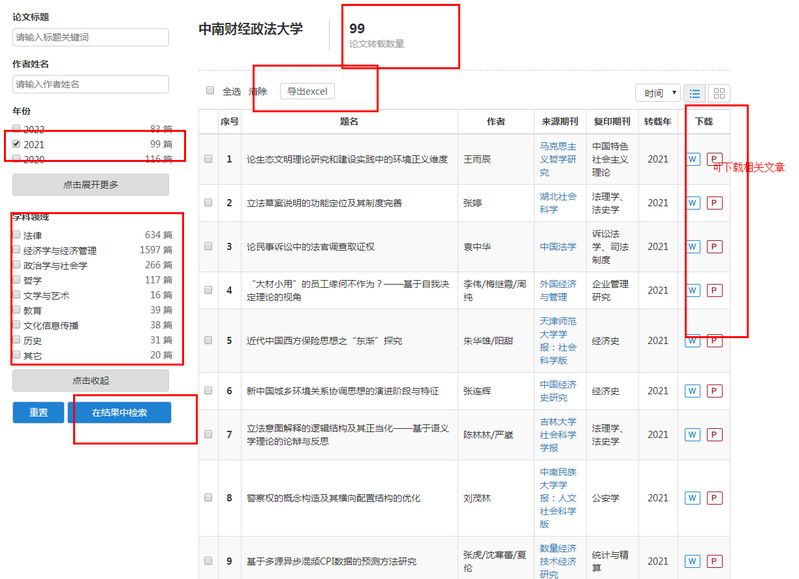Switch to grid view layout
The height and width of the screenshot is (579, 799).
(x=719, y=93)
